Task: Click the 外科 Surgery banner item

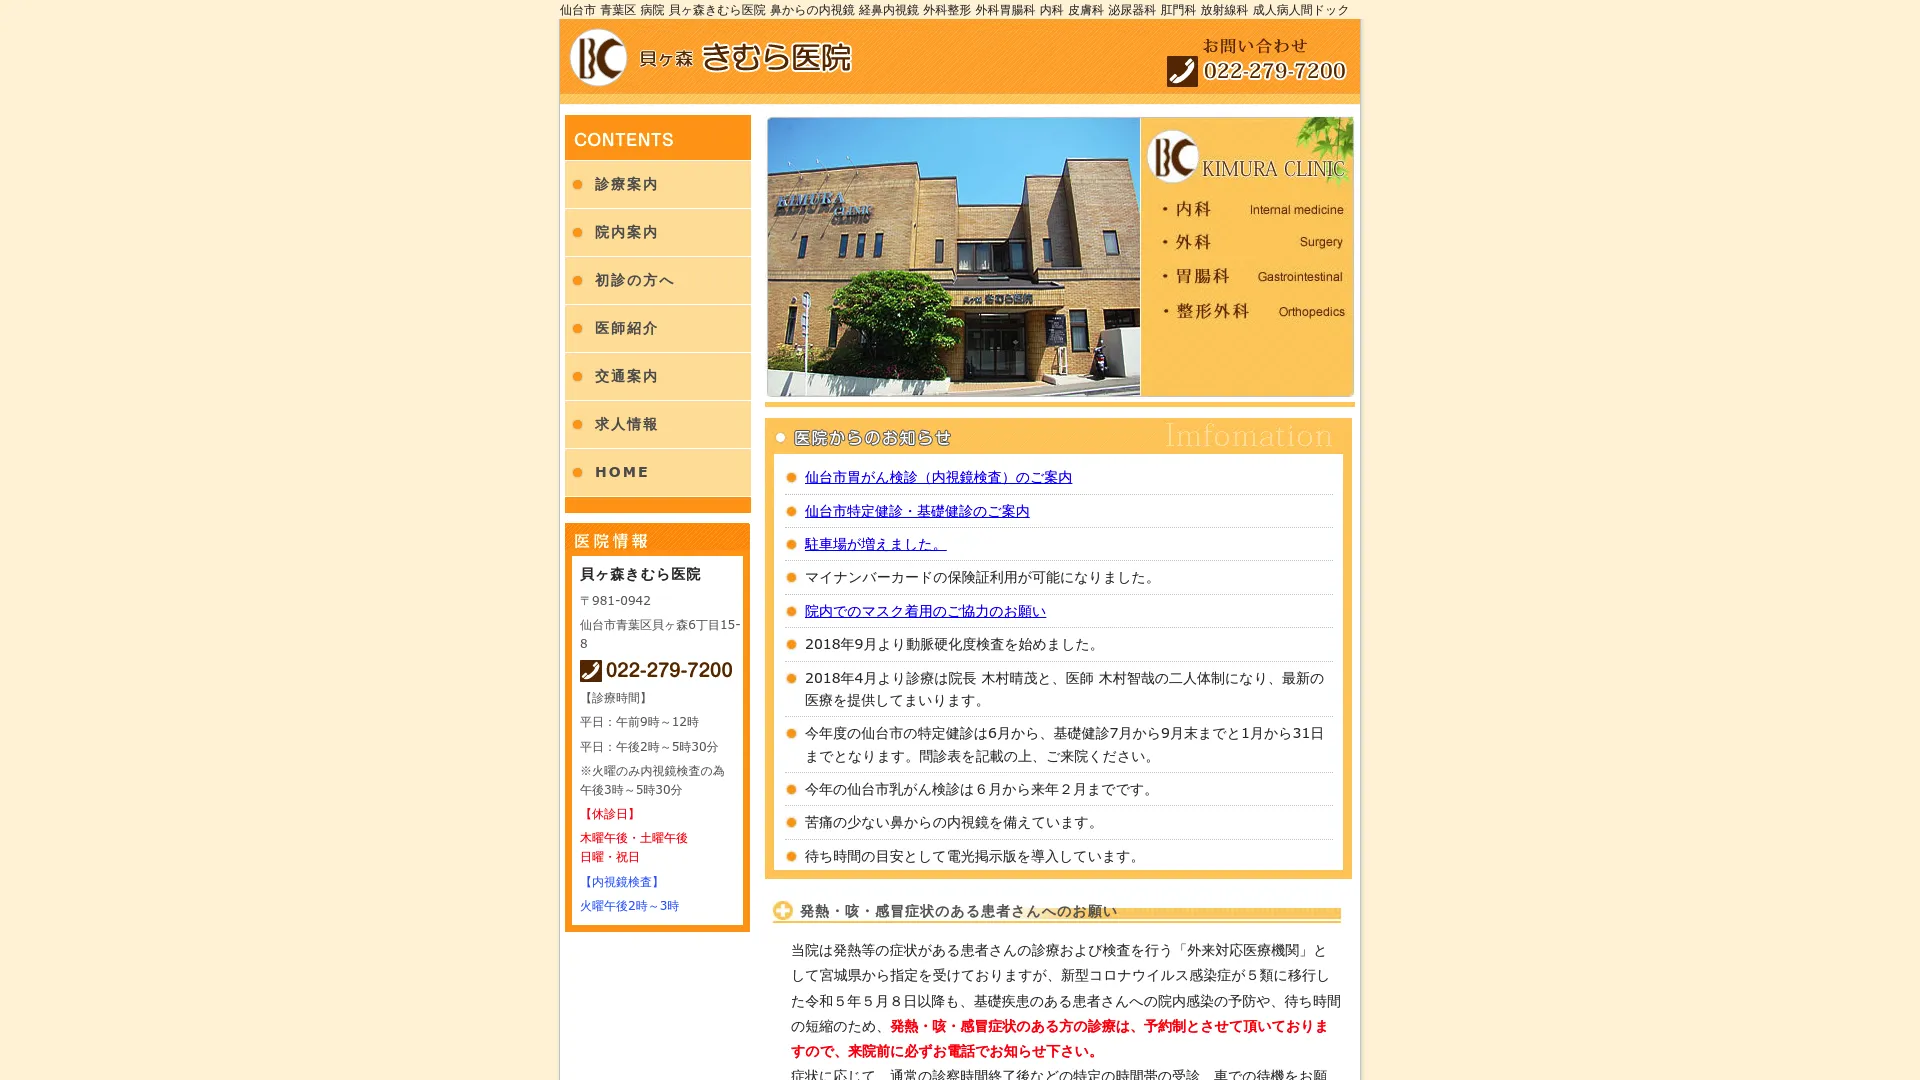Action: coord(1252,242)
